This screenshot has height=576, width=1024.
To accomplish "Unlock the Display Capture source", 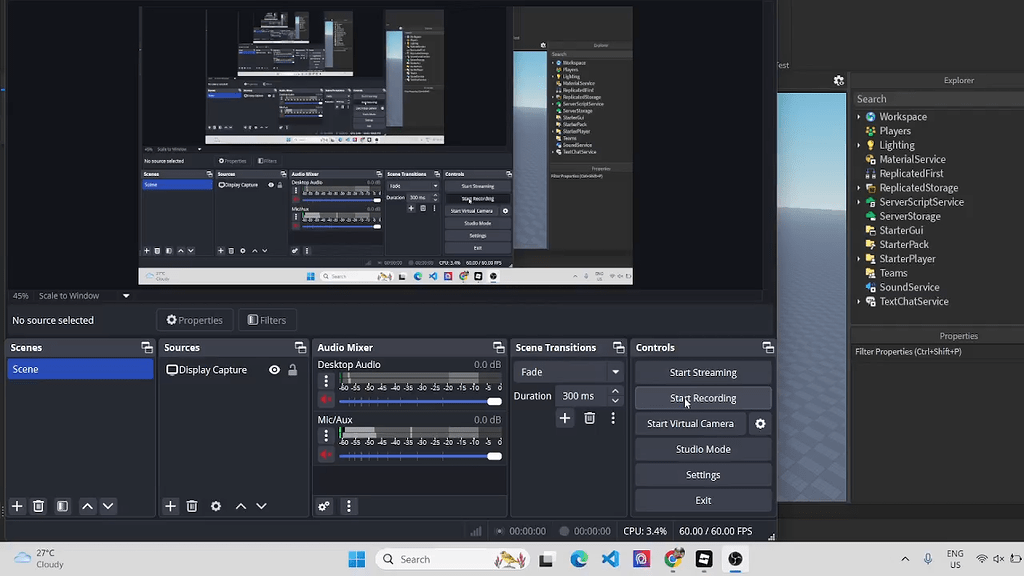I will pyautogui.click(x=293, y=369).
